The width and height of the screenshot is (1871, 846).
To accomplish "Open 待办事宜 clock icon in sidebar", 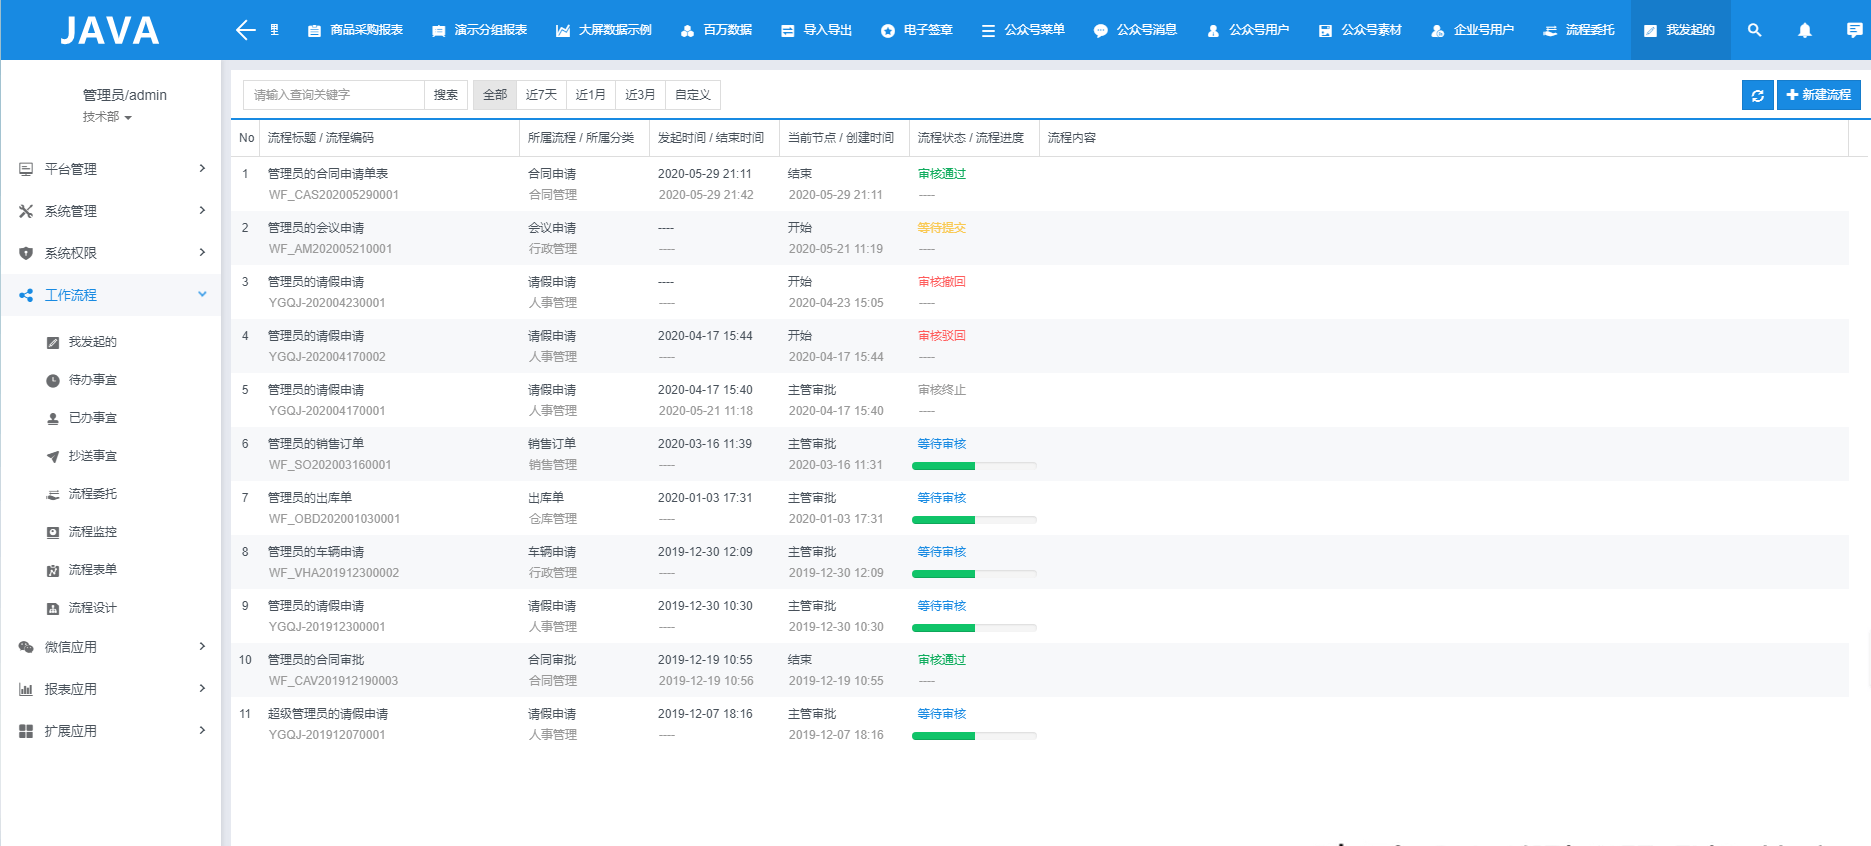I will point(53,380).
